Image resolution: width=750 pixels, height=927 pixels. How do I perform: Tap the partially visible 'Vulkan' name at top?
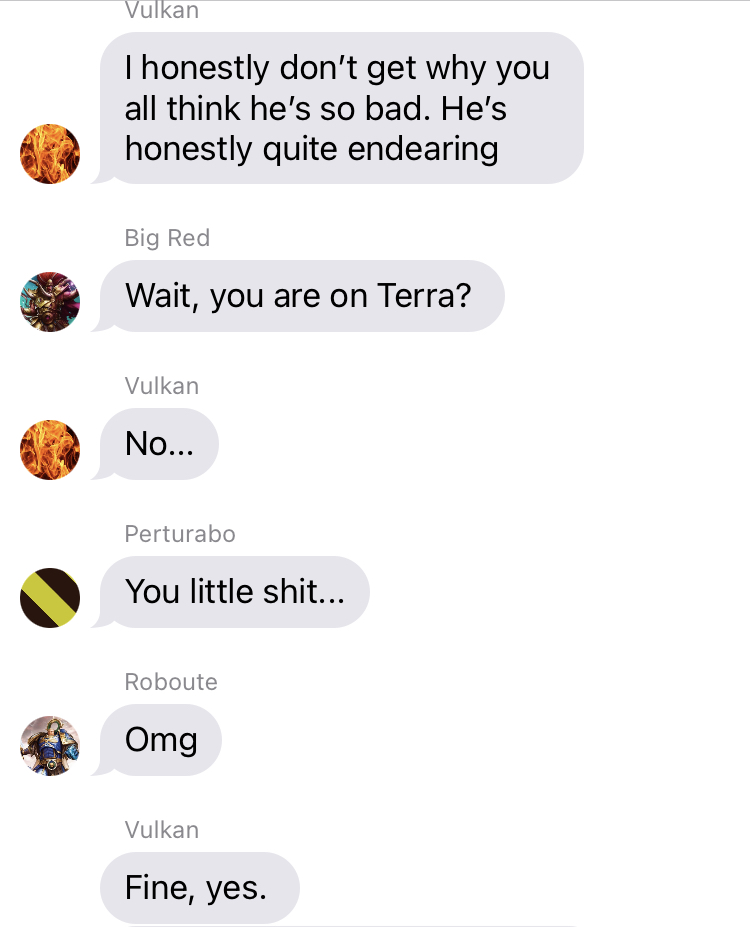pos(162,11)
